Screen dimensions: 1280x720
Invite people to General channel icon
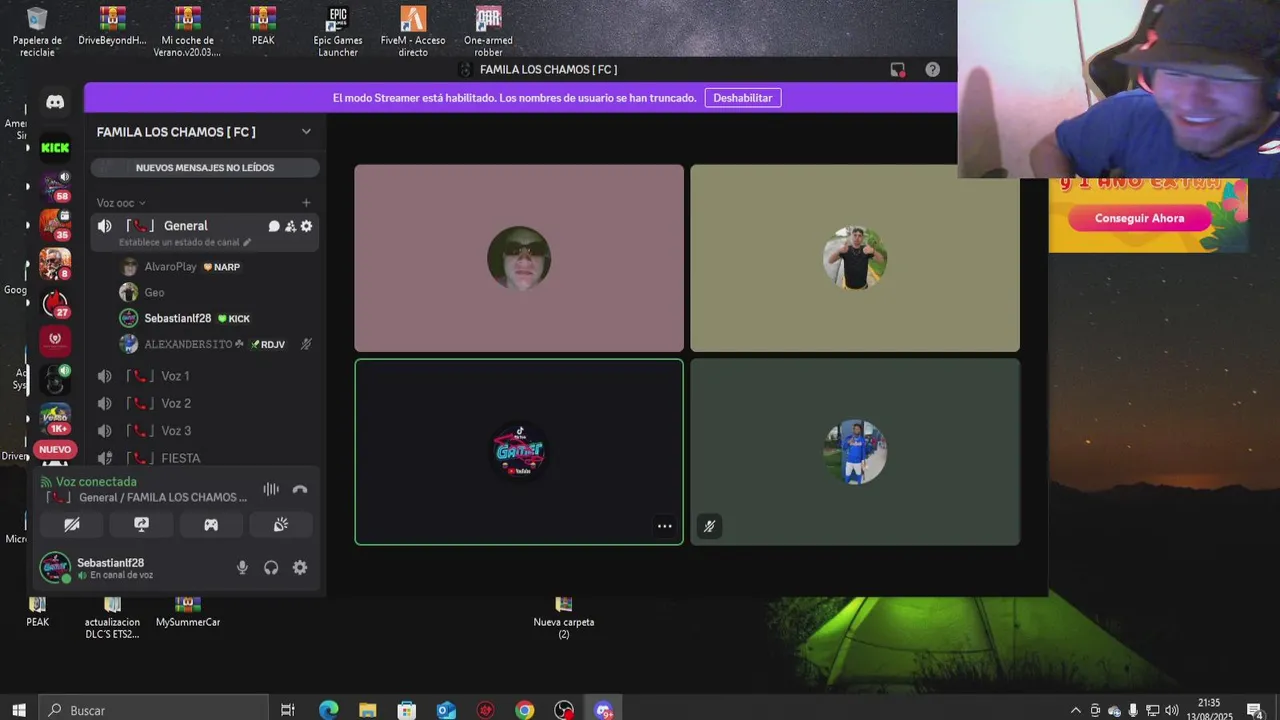coord(290,226)
